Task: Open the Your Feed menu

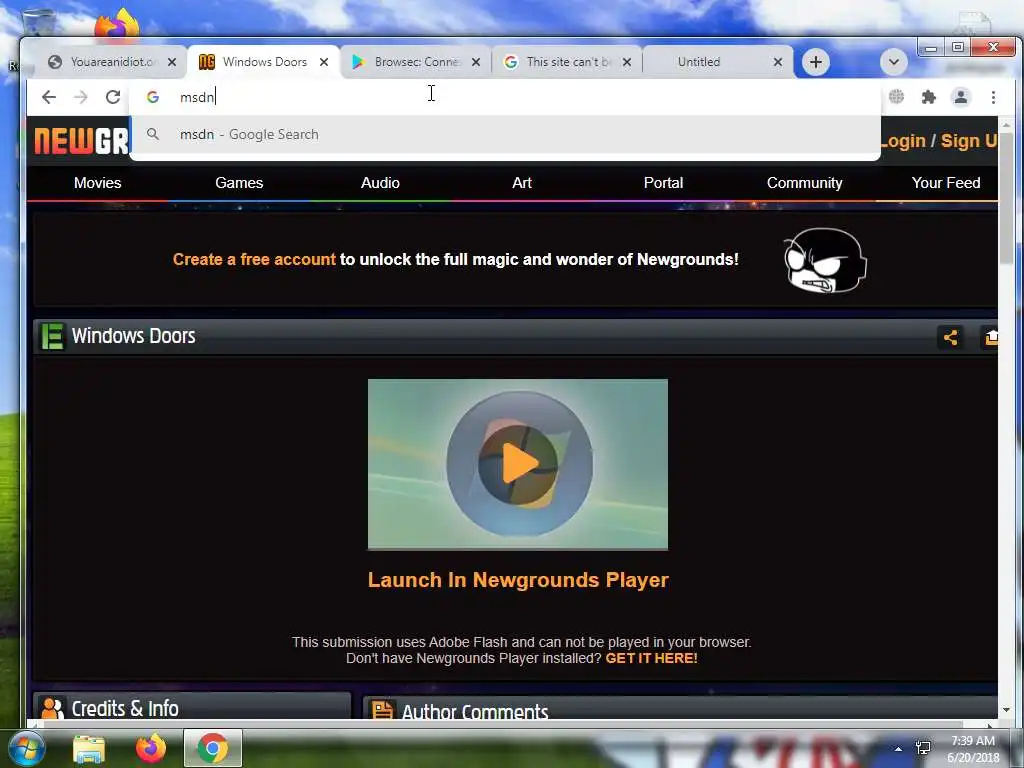Action: point(946,183)
